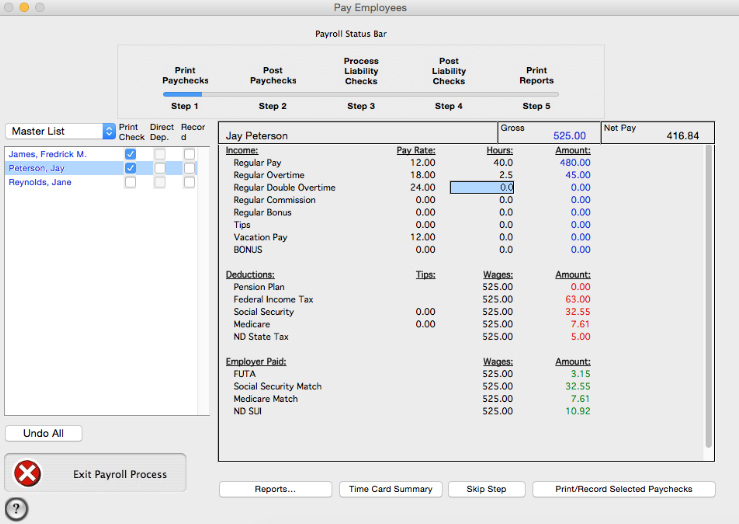
Task: Click Regular Pay amount 480.00
Action: point(575,163)
